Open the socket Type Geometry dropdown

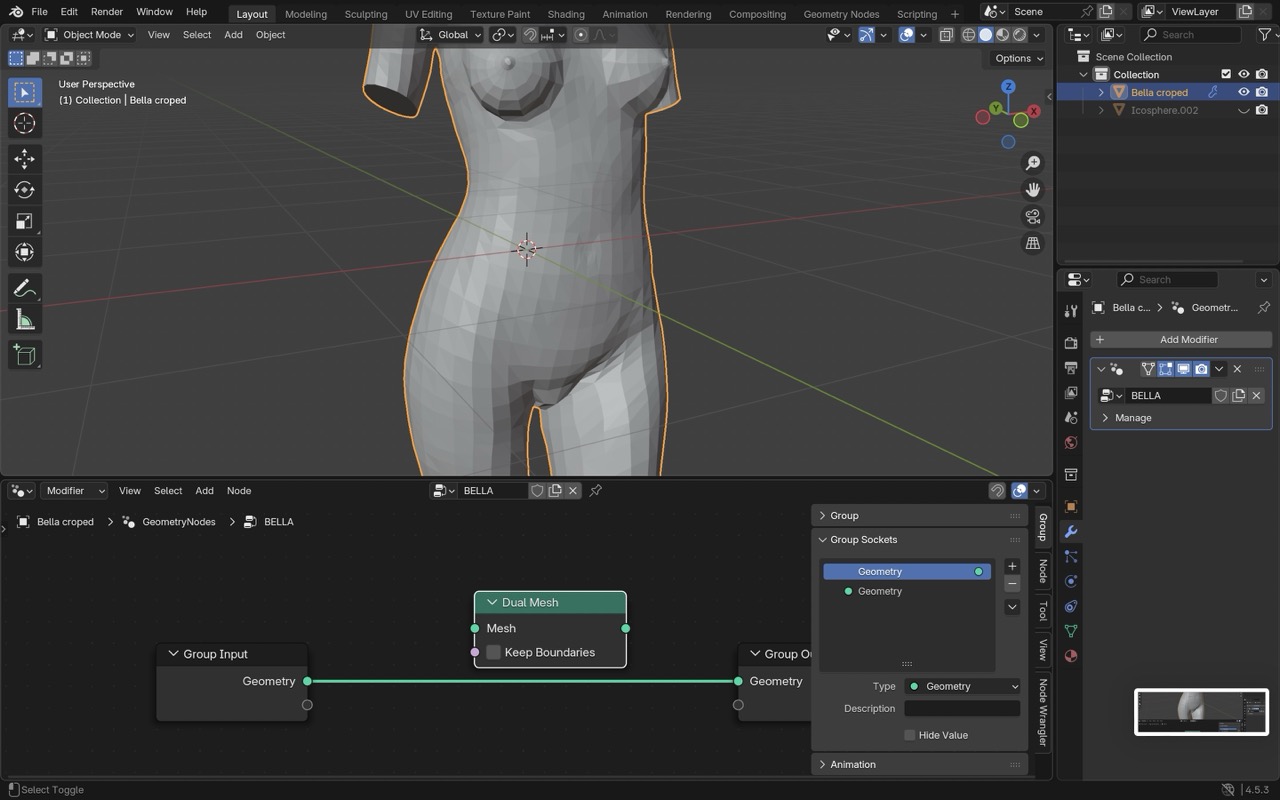coord(962,686)
